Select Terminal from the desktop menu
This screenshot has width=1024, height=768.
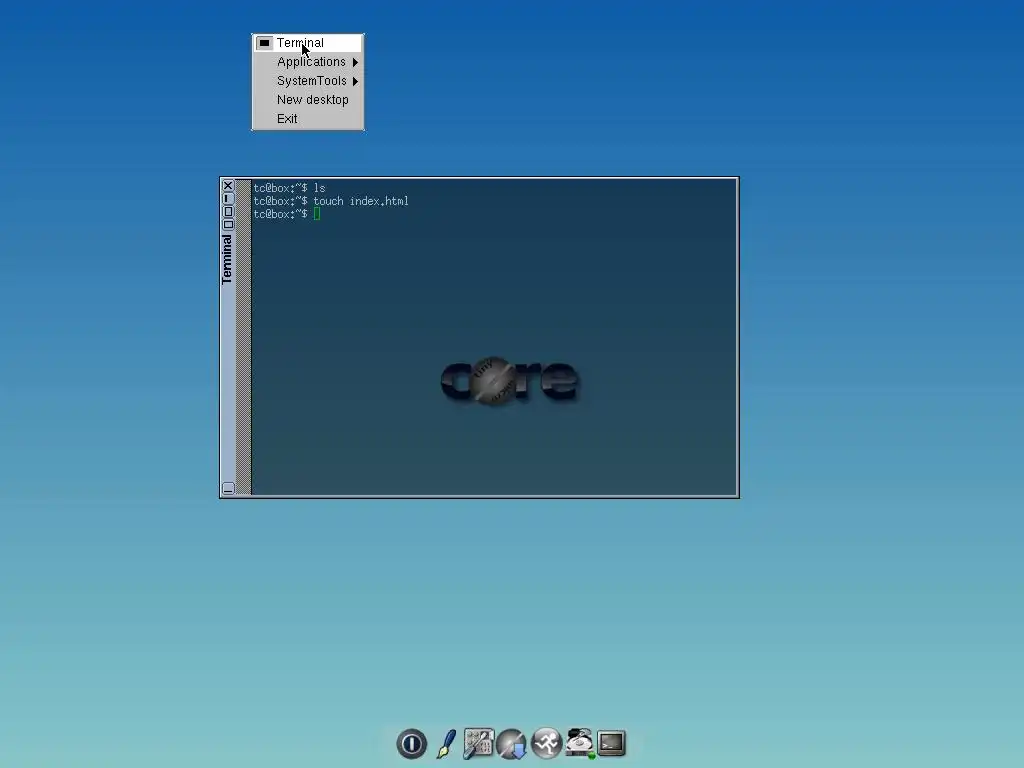click(x=308, y=43)
